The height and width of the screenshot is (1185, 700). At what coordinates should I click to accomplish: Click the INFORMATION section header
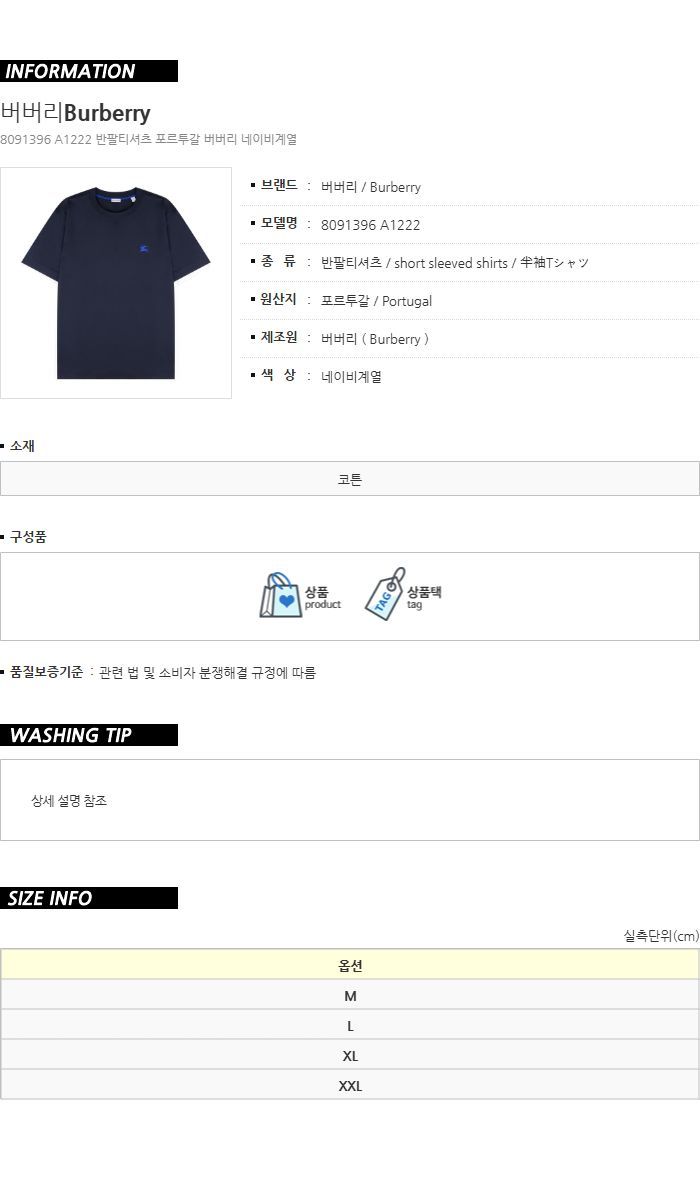coord(89,71)
